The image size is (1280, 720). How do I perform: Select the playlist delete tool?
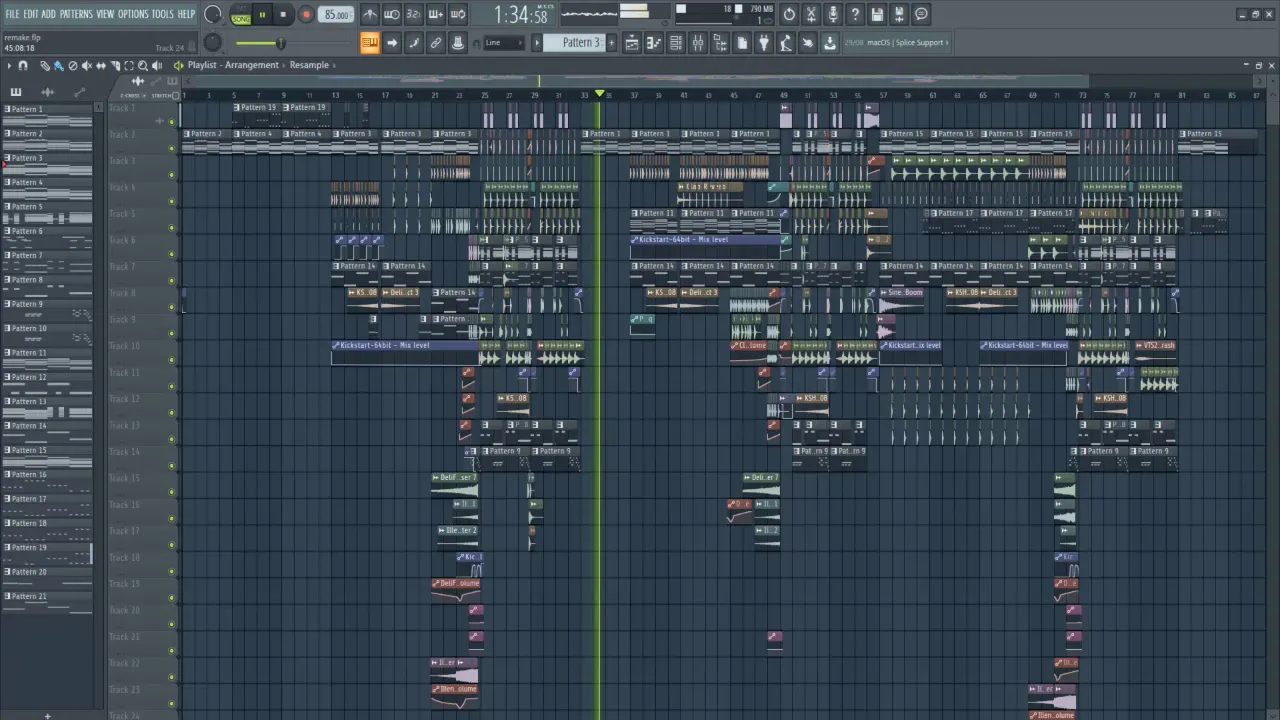[72, 65]
